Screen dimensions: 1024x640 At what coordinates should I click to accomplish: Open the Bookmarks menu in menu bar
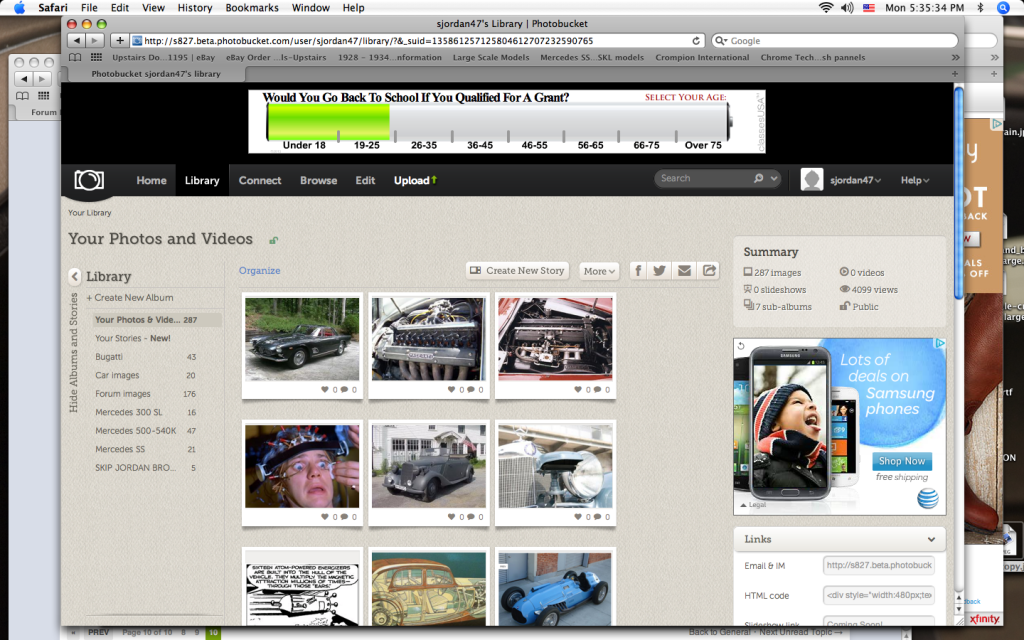(252, 8)
